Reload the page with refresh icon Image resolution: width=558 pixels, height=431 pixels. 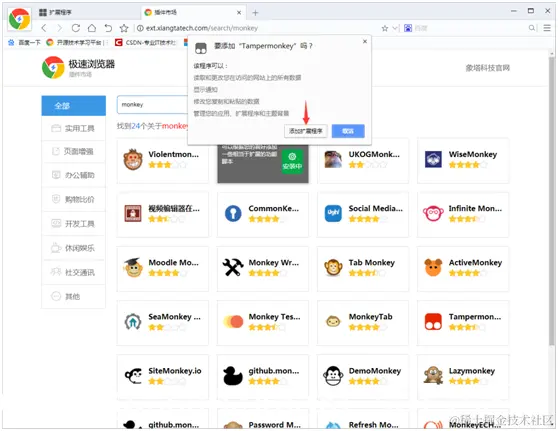click(x=75, y=28)
